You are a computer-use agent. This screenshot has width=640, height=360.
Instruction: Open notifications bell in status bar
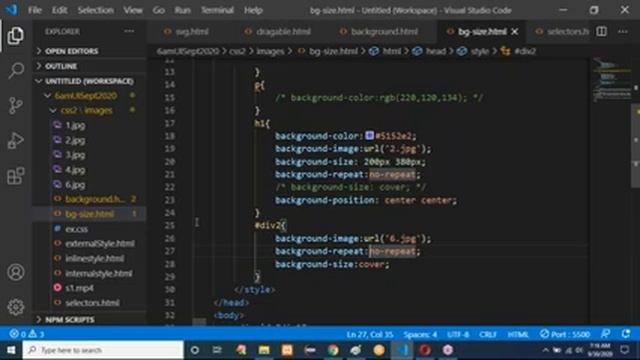[x=625, y=334]
